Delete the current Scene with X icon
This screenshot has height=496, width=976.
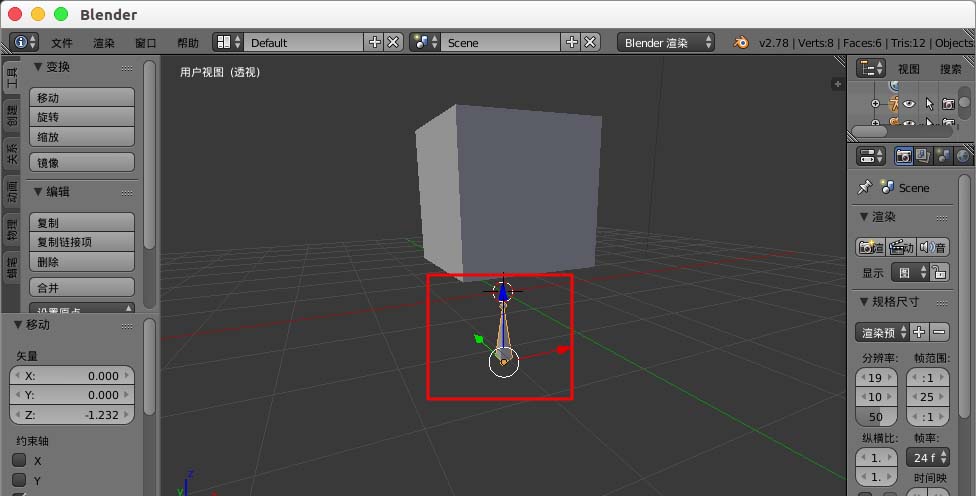point(590,42)
